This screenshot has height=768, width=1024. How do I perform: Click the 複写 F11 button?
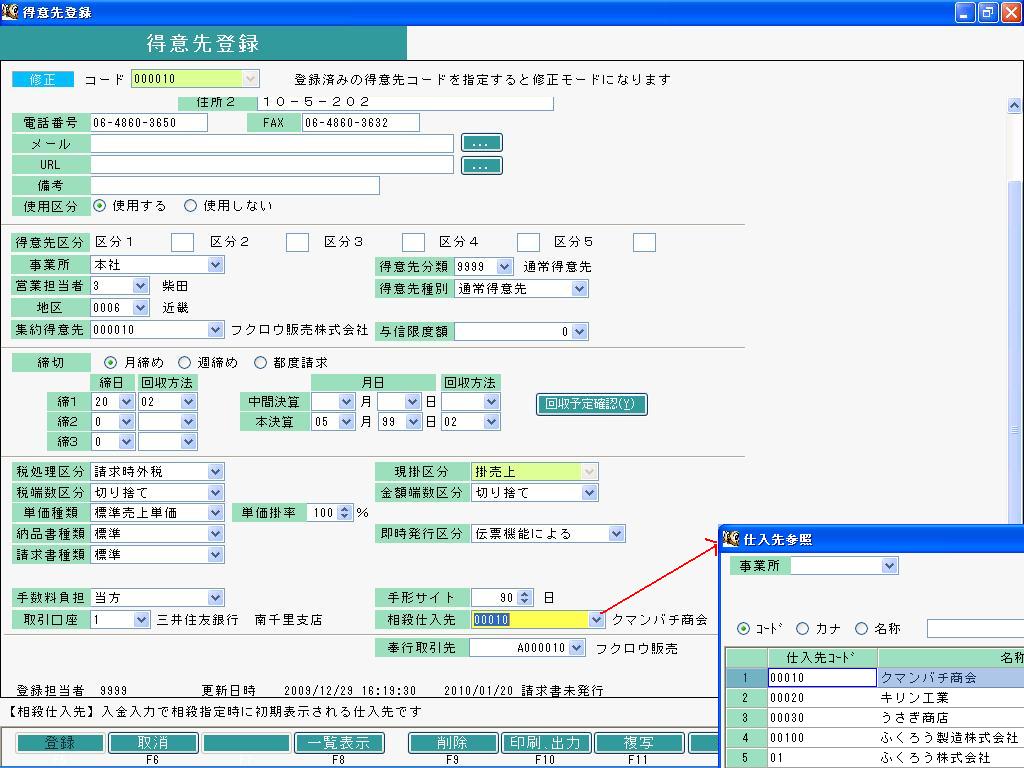point(639,743)
